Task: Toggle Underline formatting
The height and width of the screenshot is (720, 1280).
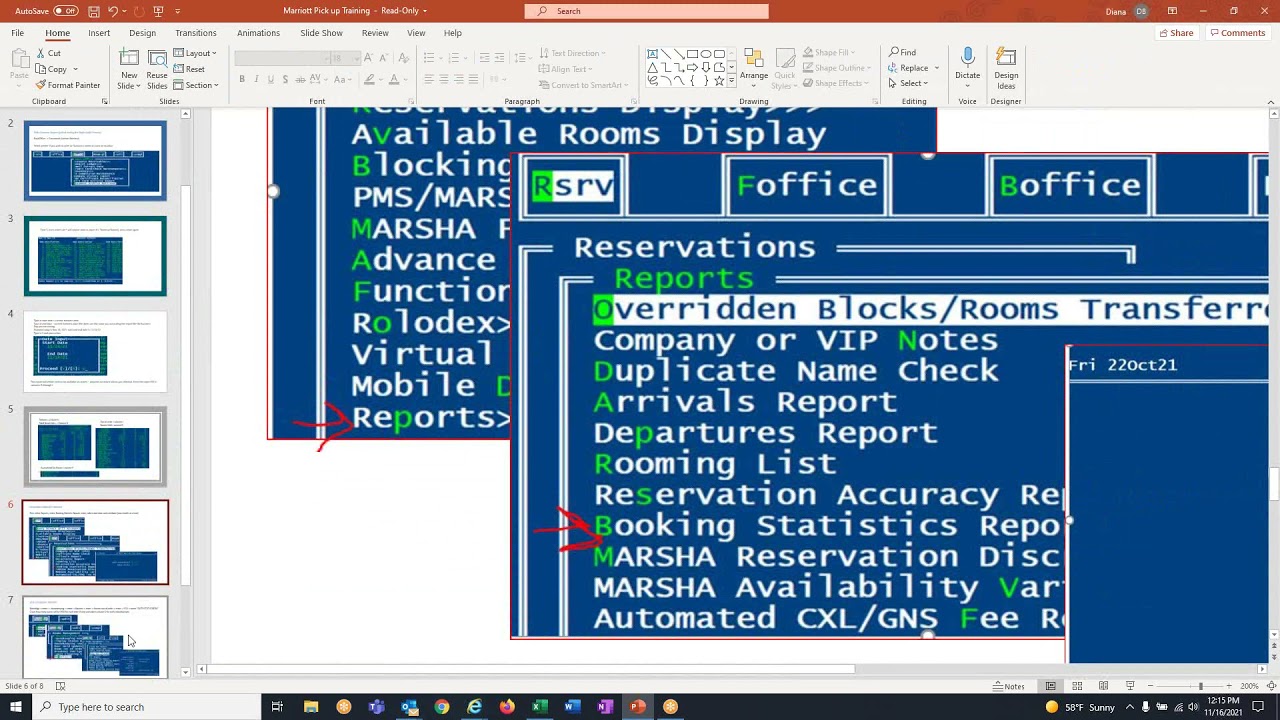Action: click(270, 80)
